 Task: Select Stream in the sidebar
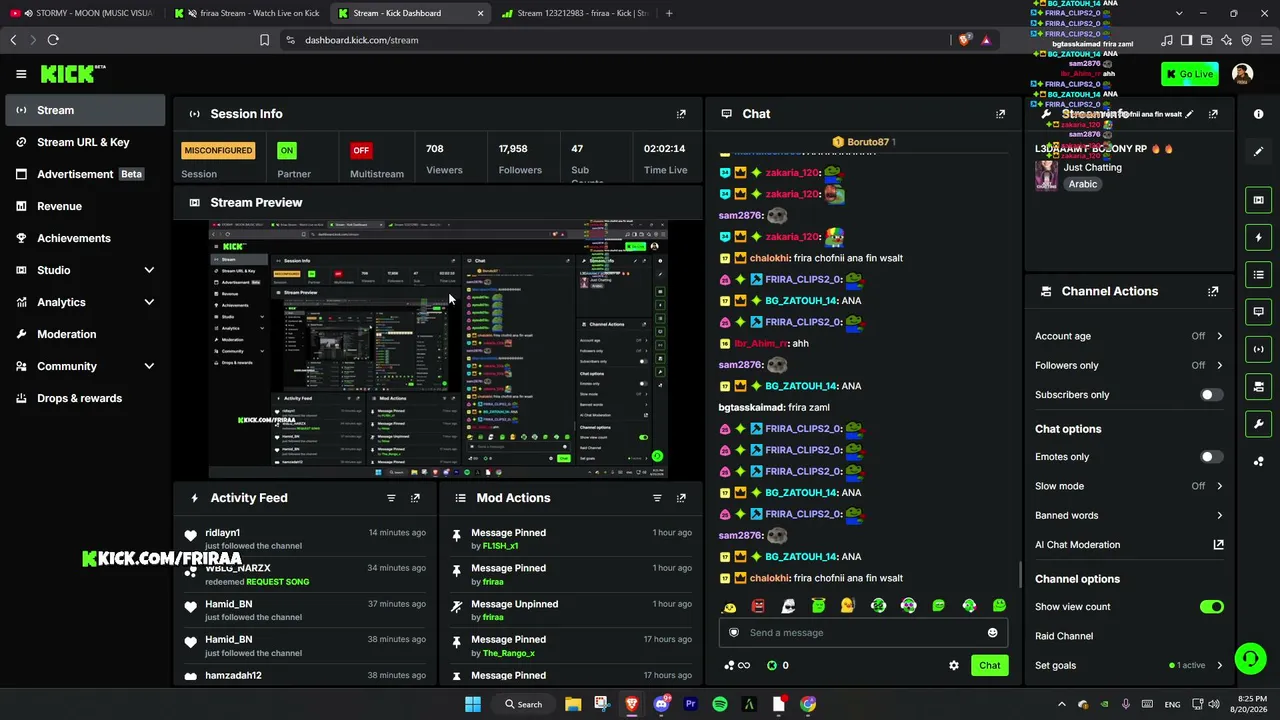click(85, 110)
